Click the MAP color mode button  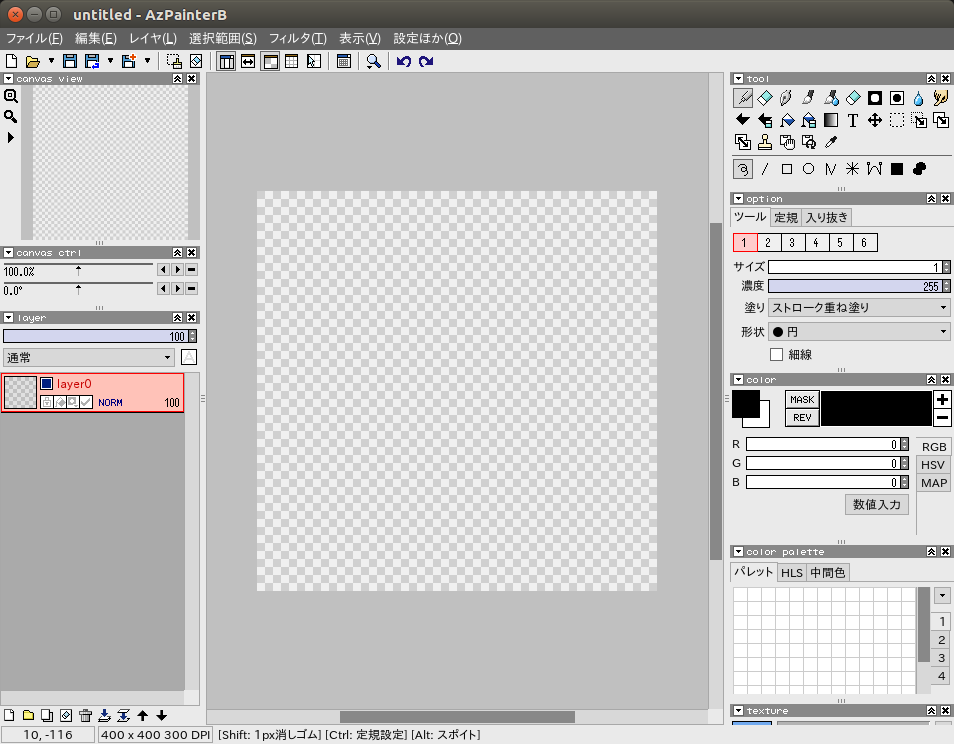pos(933,483)
